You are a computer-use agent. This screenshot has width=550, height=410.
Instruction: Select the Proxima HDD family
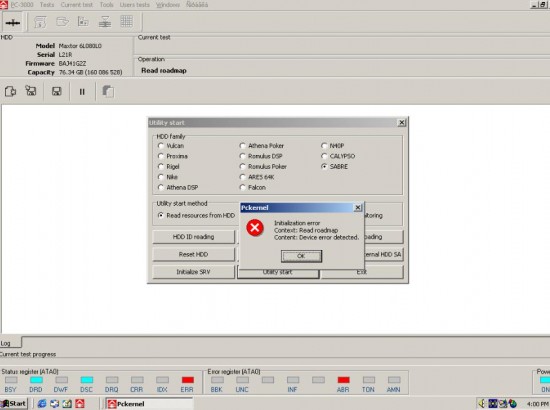point(161,156)
